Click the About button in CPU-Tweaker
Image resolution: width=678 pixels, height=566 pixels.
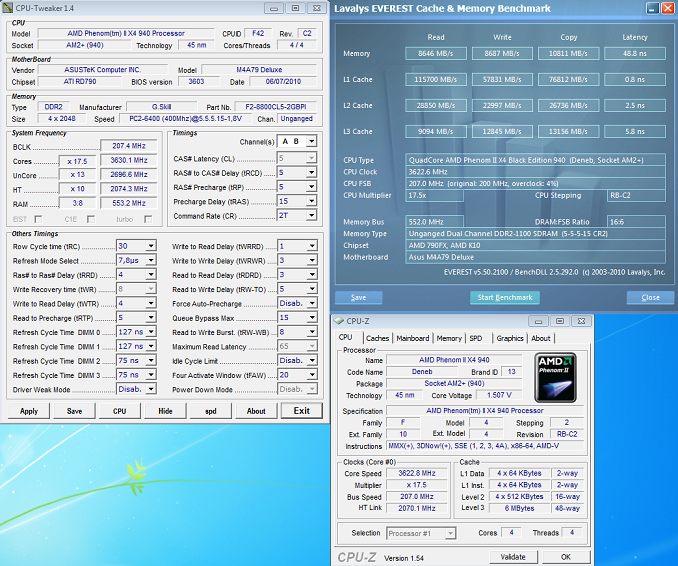pos(256,411)
